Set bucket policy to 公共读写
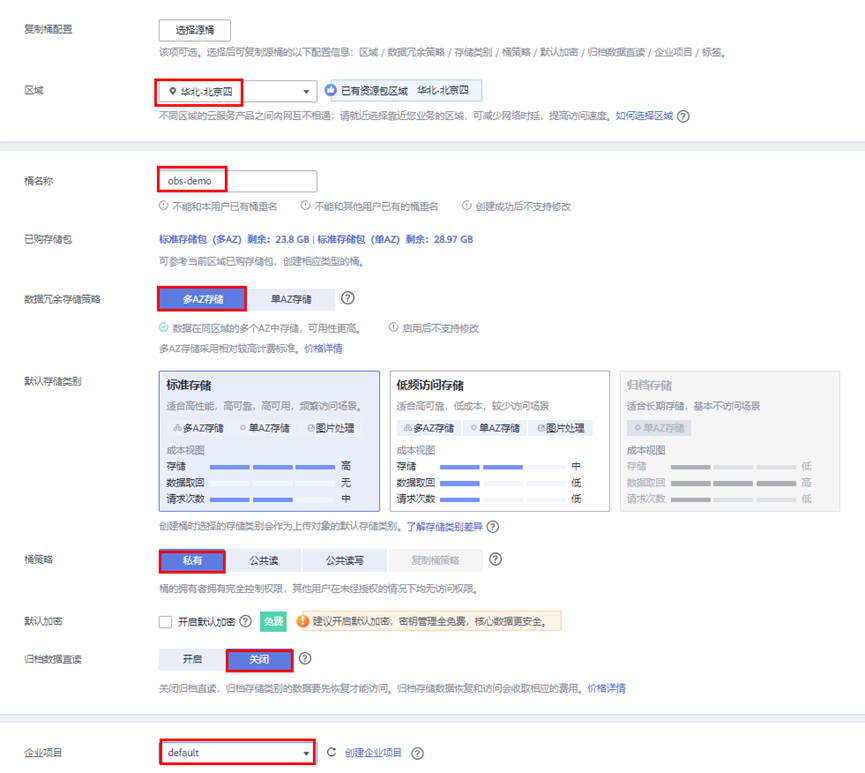This screenshot has width=865, height=773. pyautogui.click(x=344, y=561)
